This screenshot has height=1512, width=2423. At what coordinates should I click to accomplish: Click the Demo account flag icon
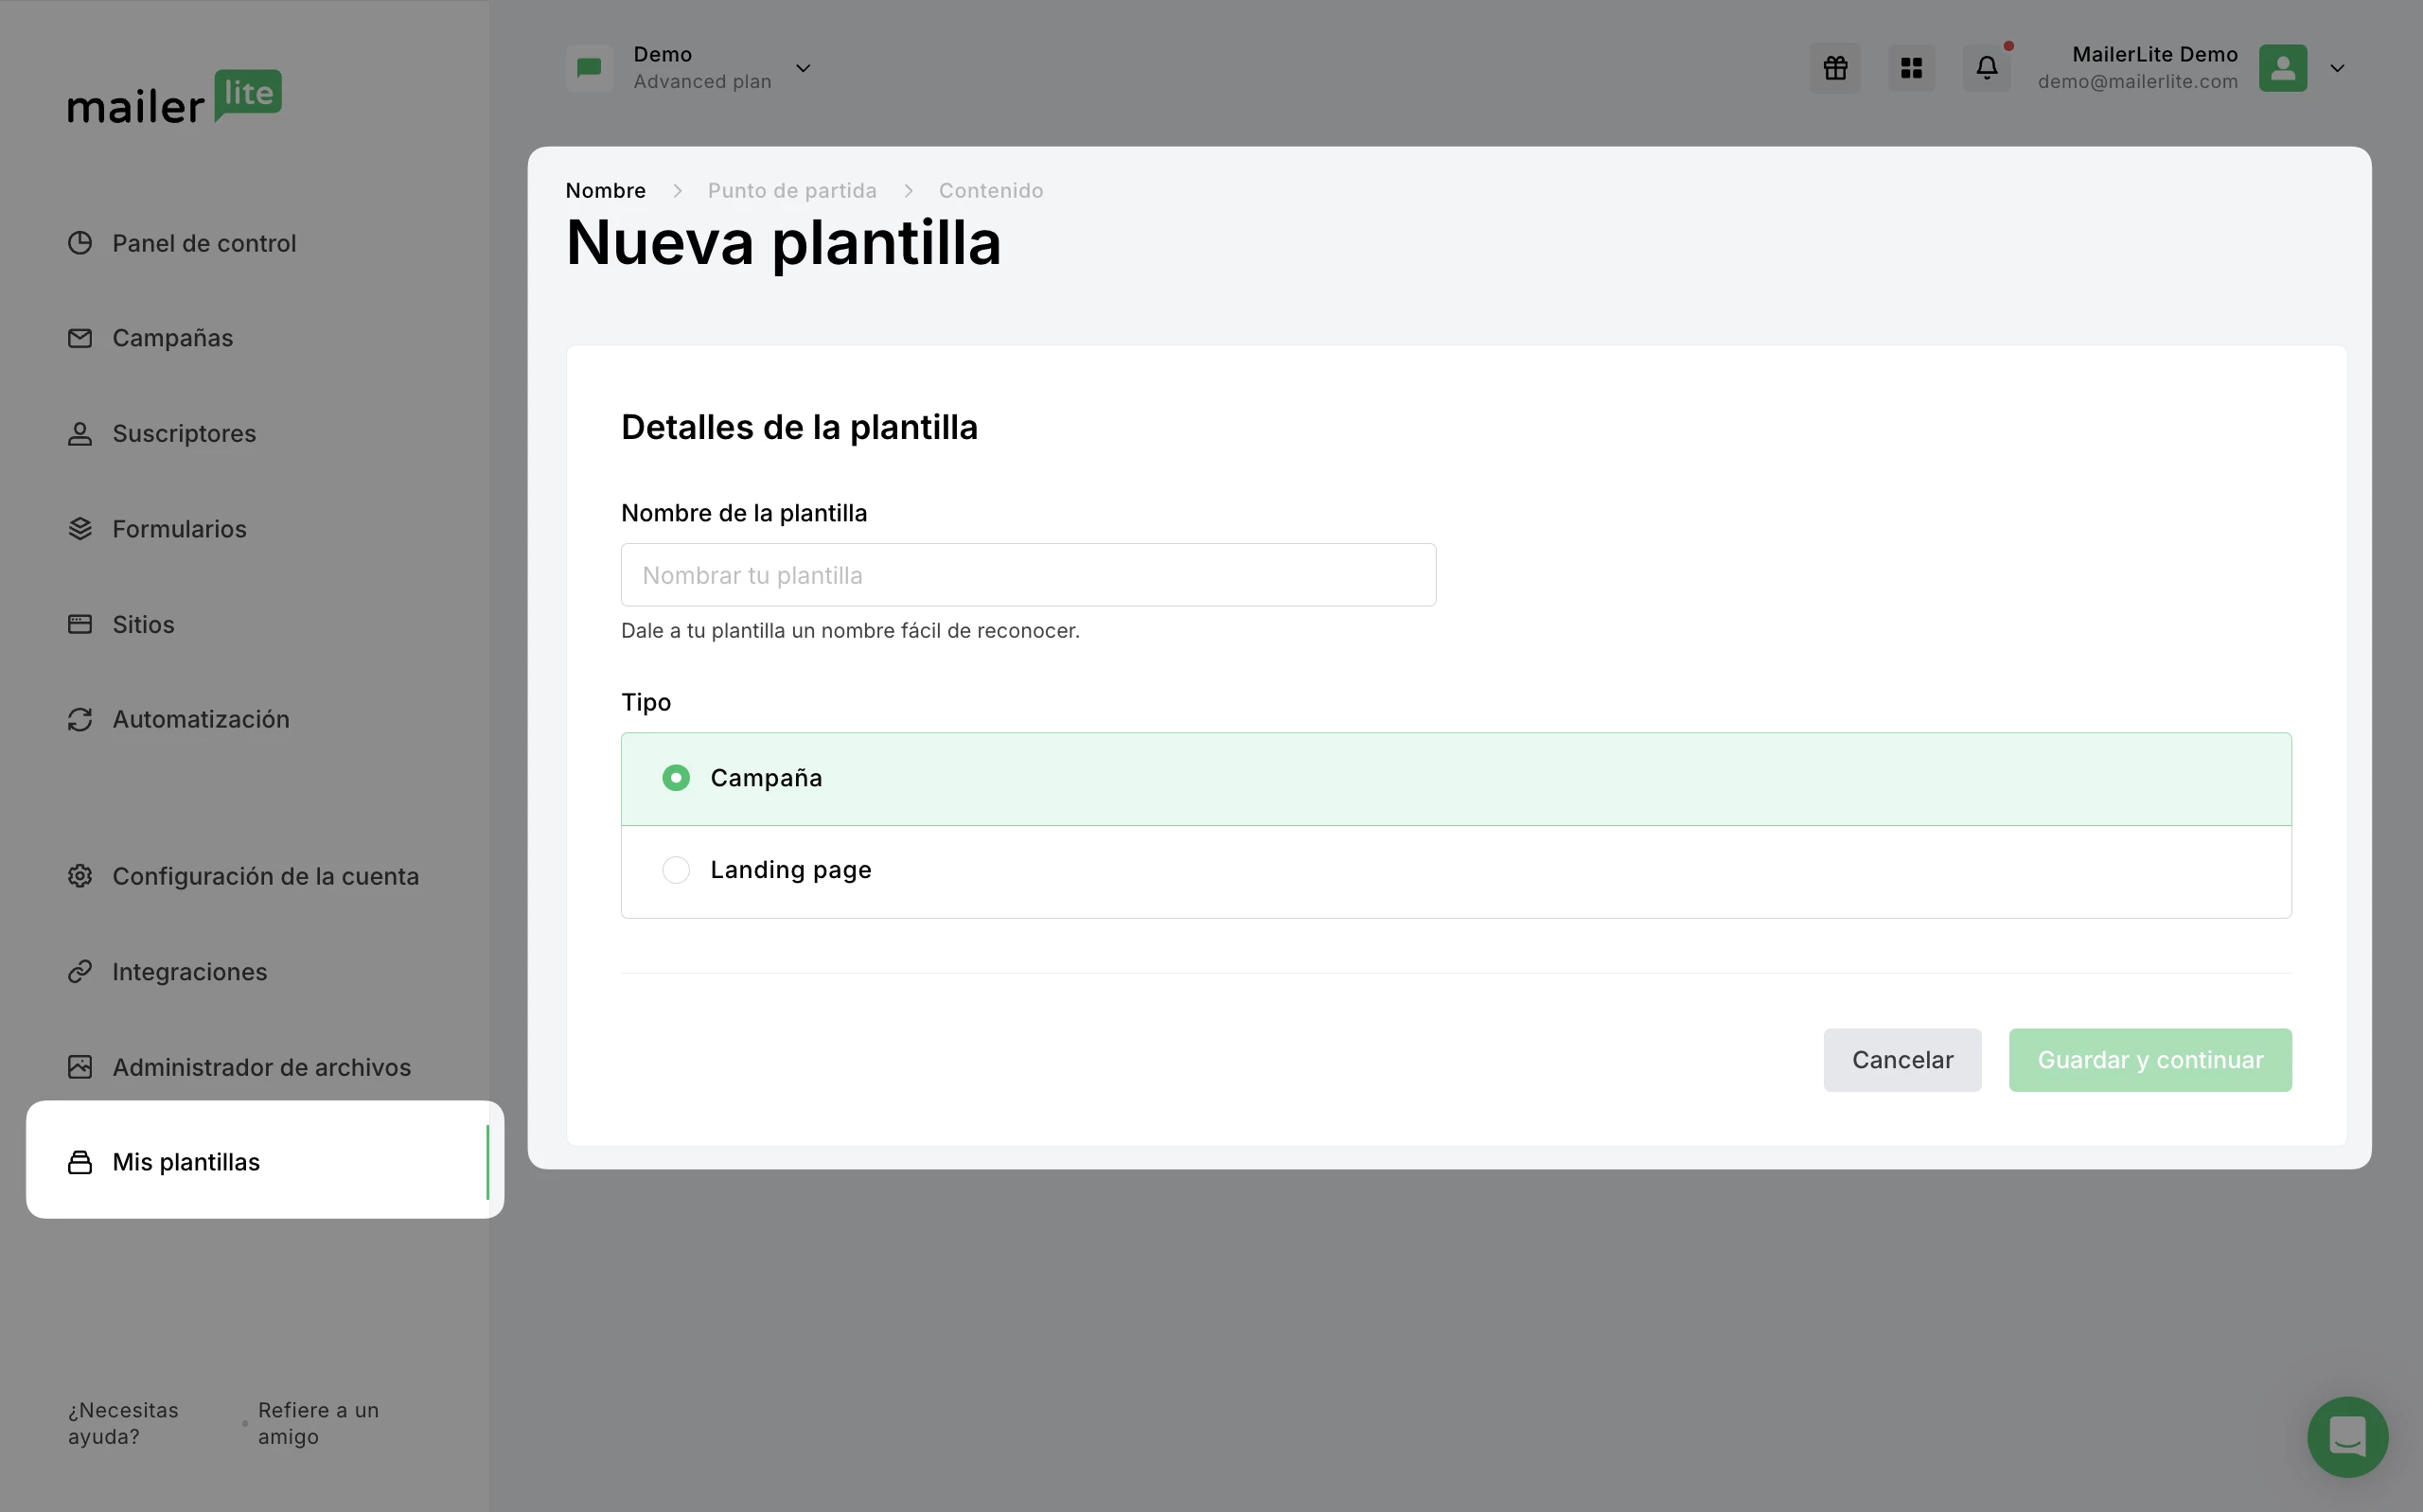pos(589,68)
